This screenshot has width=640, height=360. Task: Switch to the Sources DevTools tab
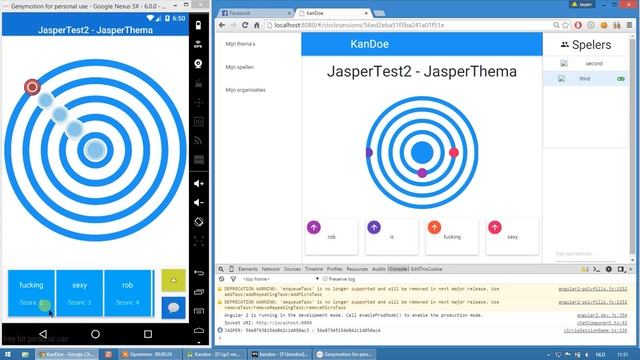point(292,269)
